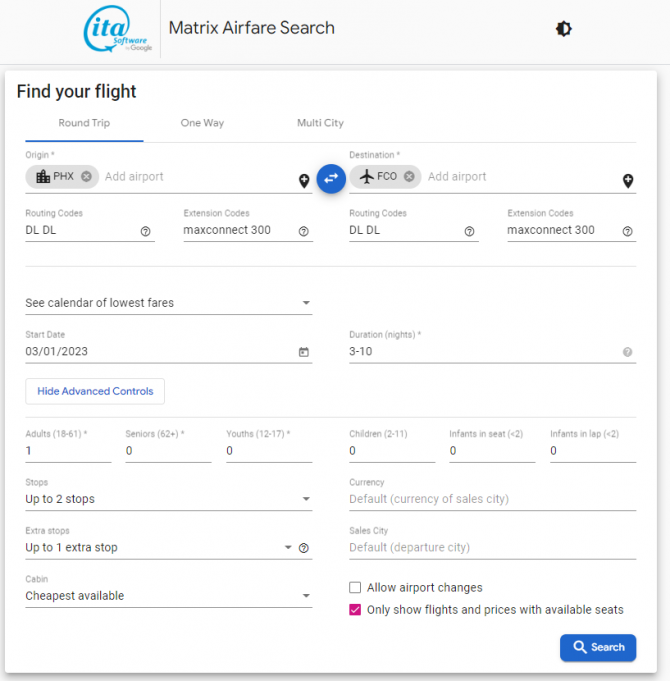Open help for origin Extension Codes
This screenshot has height=681, width=670.
pyautogui.click(x=304, y=231)
